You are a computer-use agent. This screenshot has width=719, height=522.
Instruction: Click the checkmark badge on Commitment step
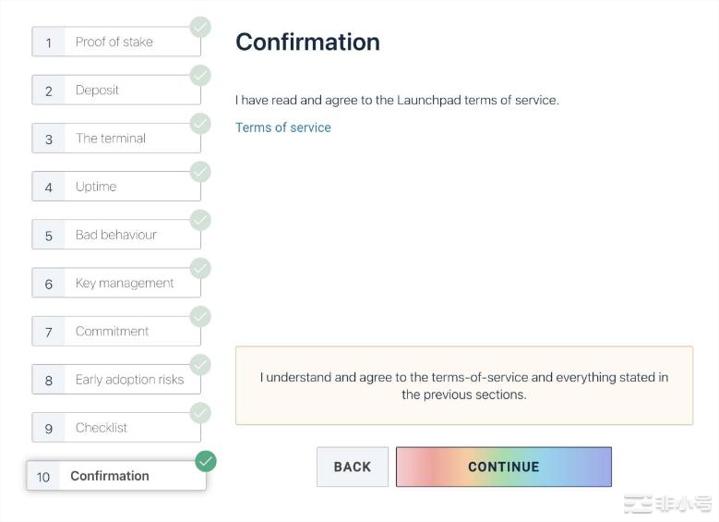(201, 316)
